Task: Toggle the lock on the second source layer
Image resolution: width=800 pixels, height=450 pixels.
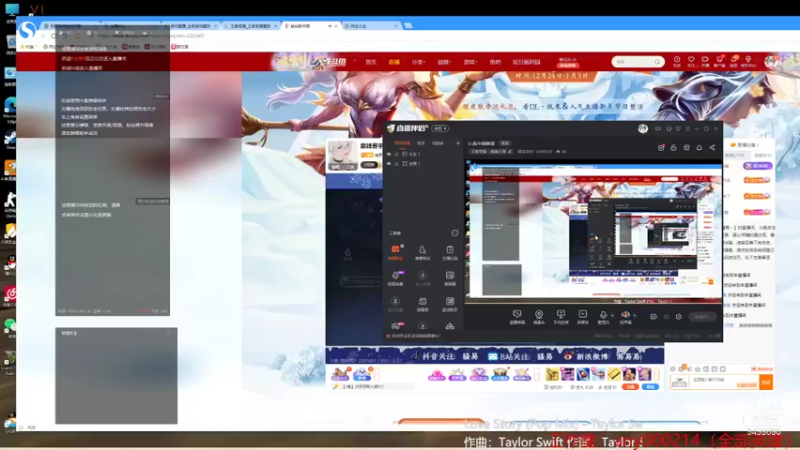Action: coord(396,164)
